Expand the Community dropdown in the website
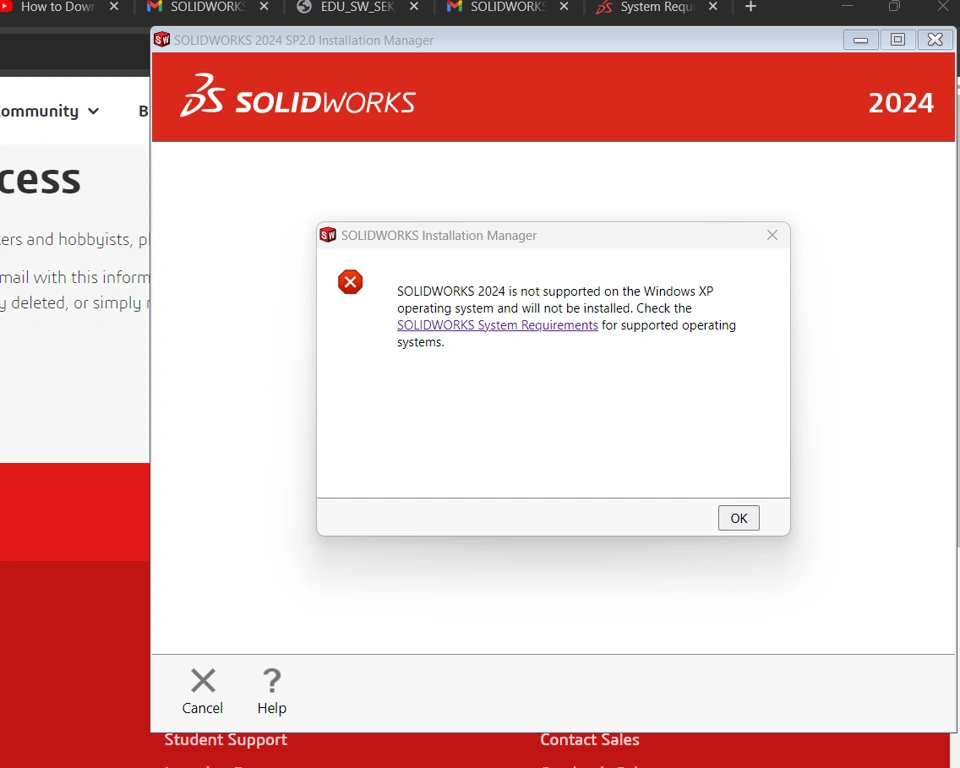 click(x=49, y=111)
